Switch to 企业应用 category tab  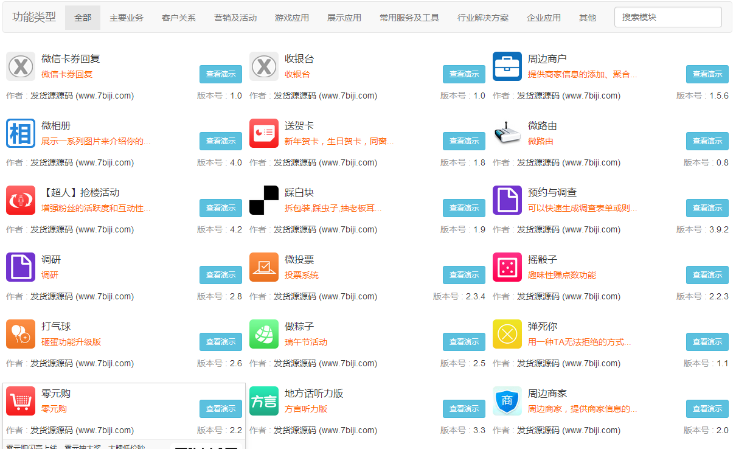tap(543, 18)
